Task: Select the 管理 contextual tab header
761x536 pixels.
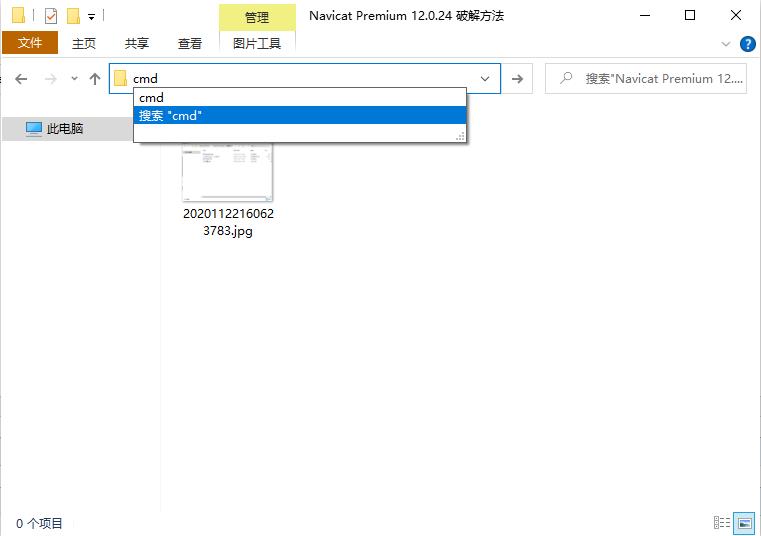Action: (257, 17)
